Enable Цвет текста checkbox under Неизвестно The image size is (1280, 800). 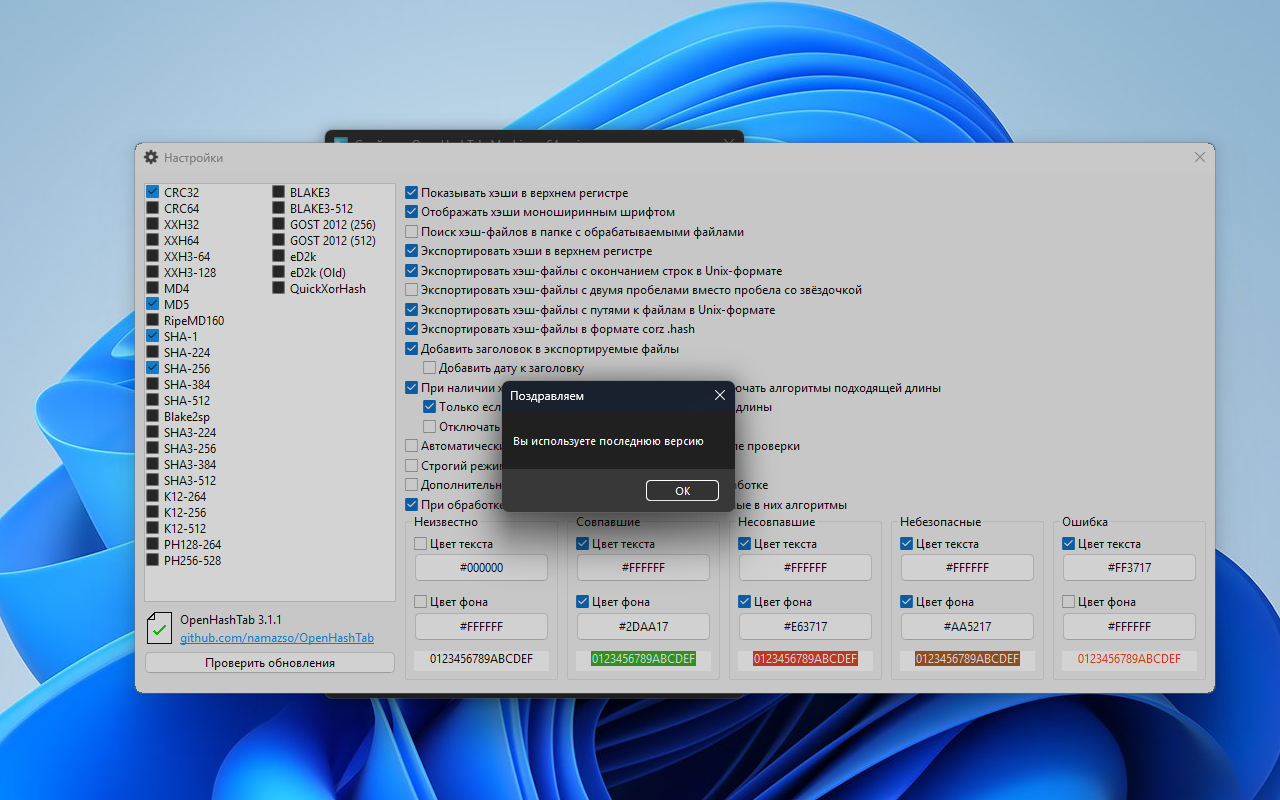pos(422,544)
